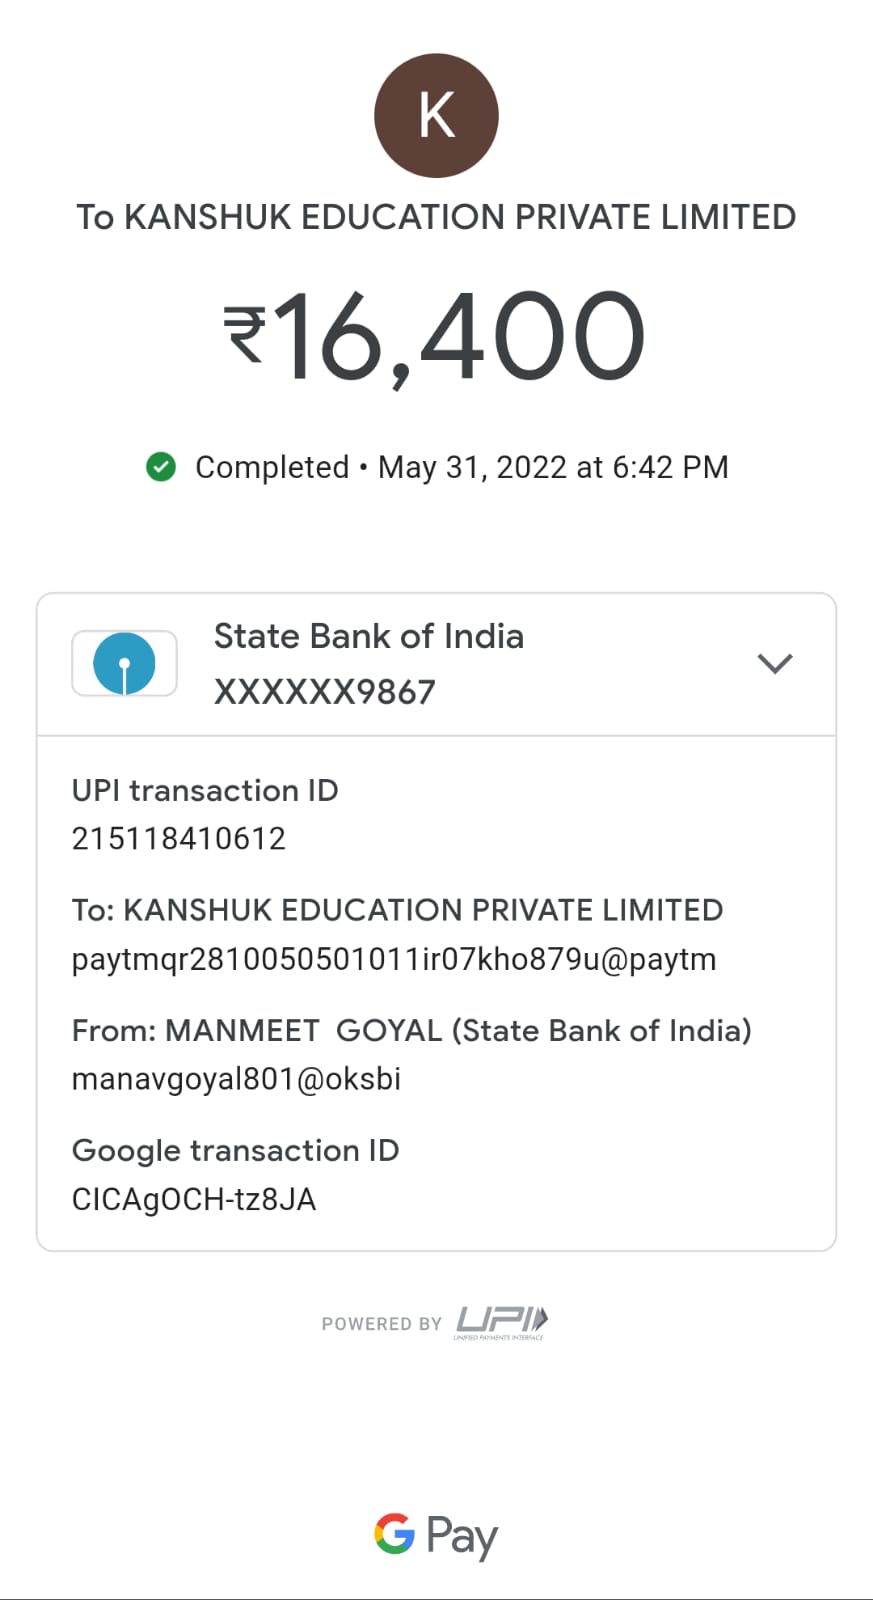Select the Google transaction ID value

194,1199
